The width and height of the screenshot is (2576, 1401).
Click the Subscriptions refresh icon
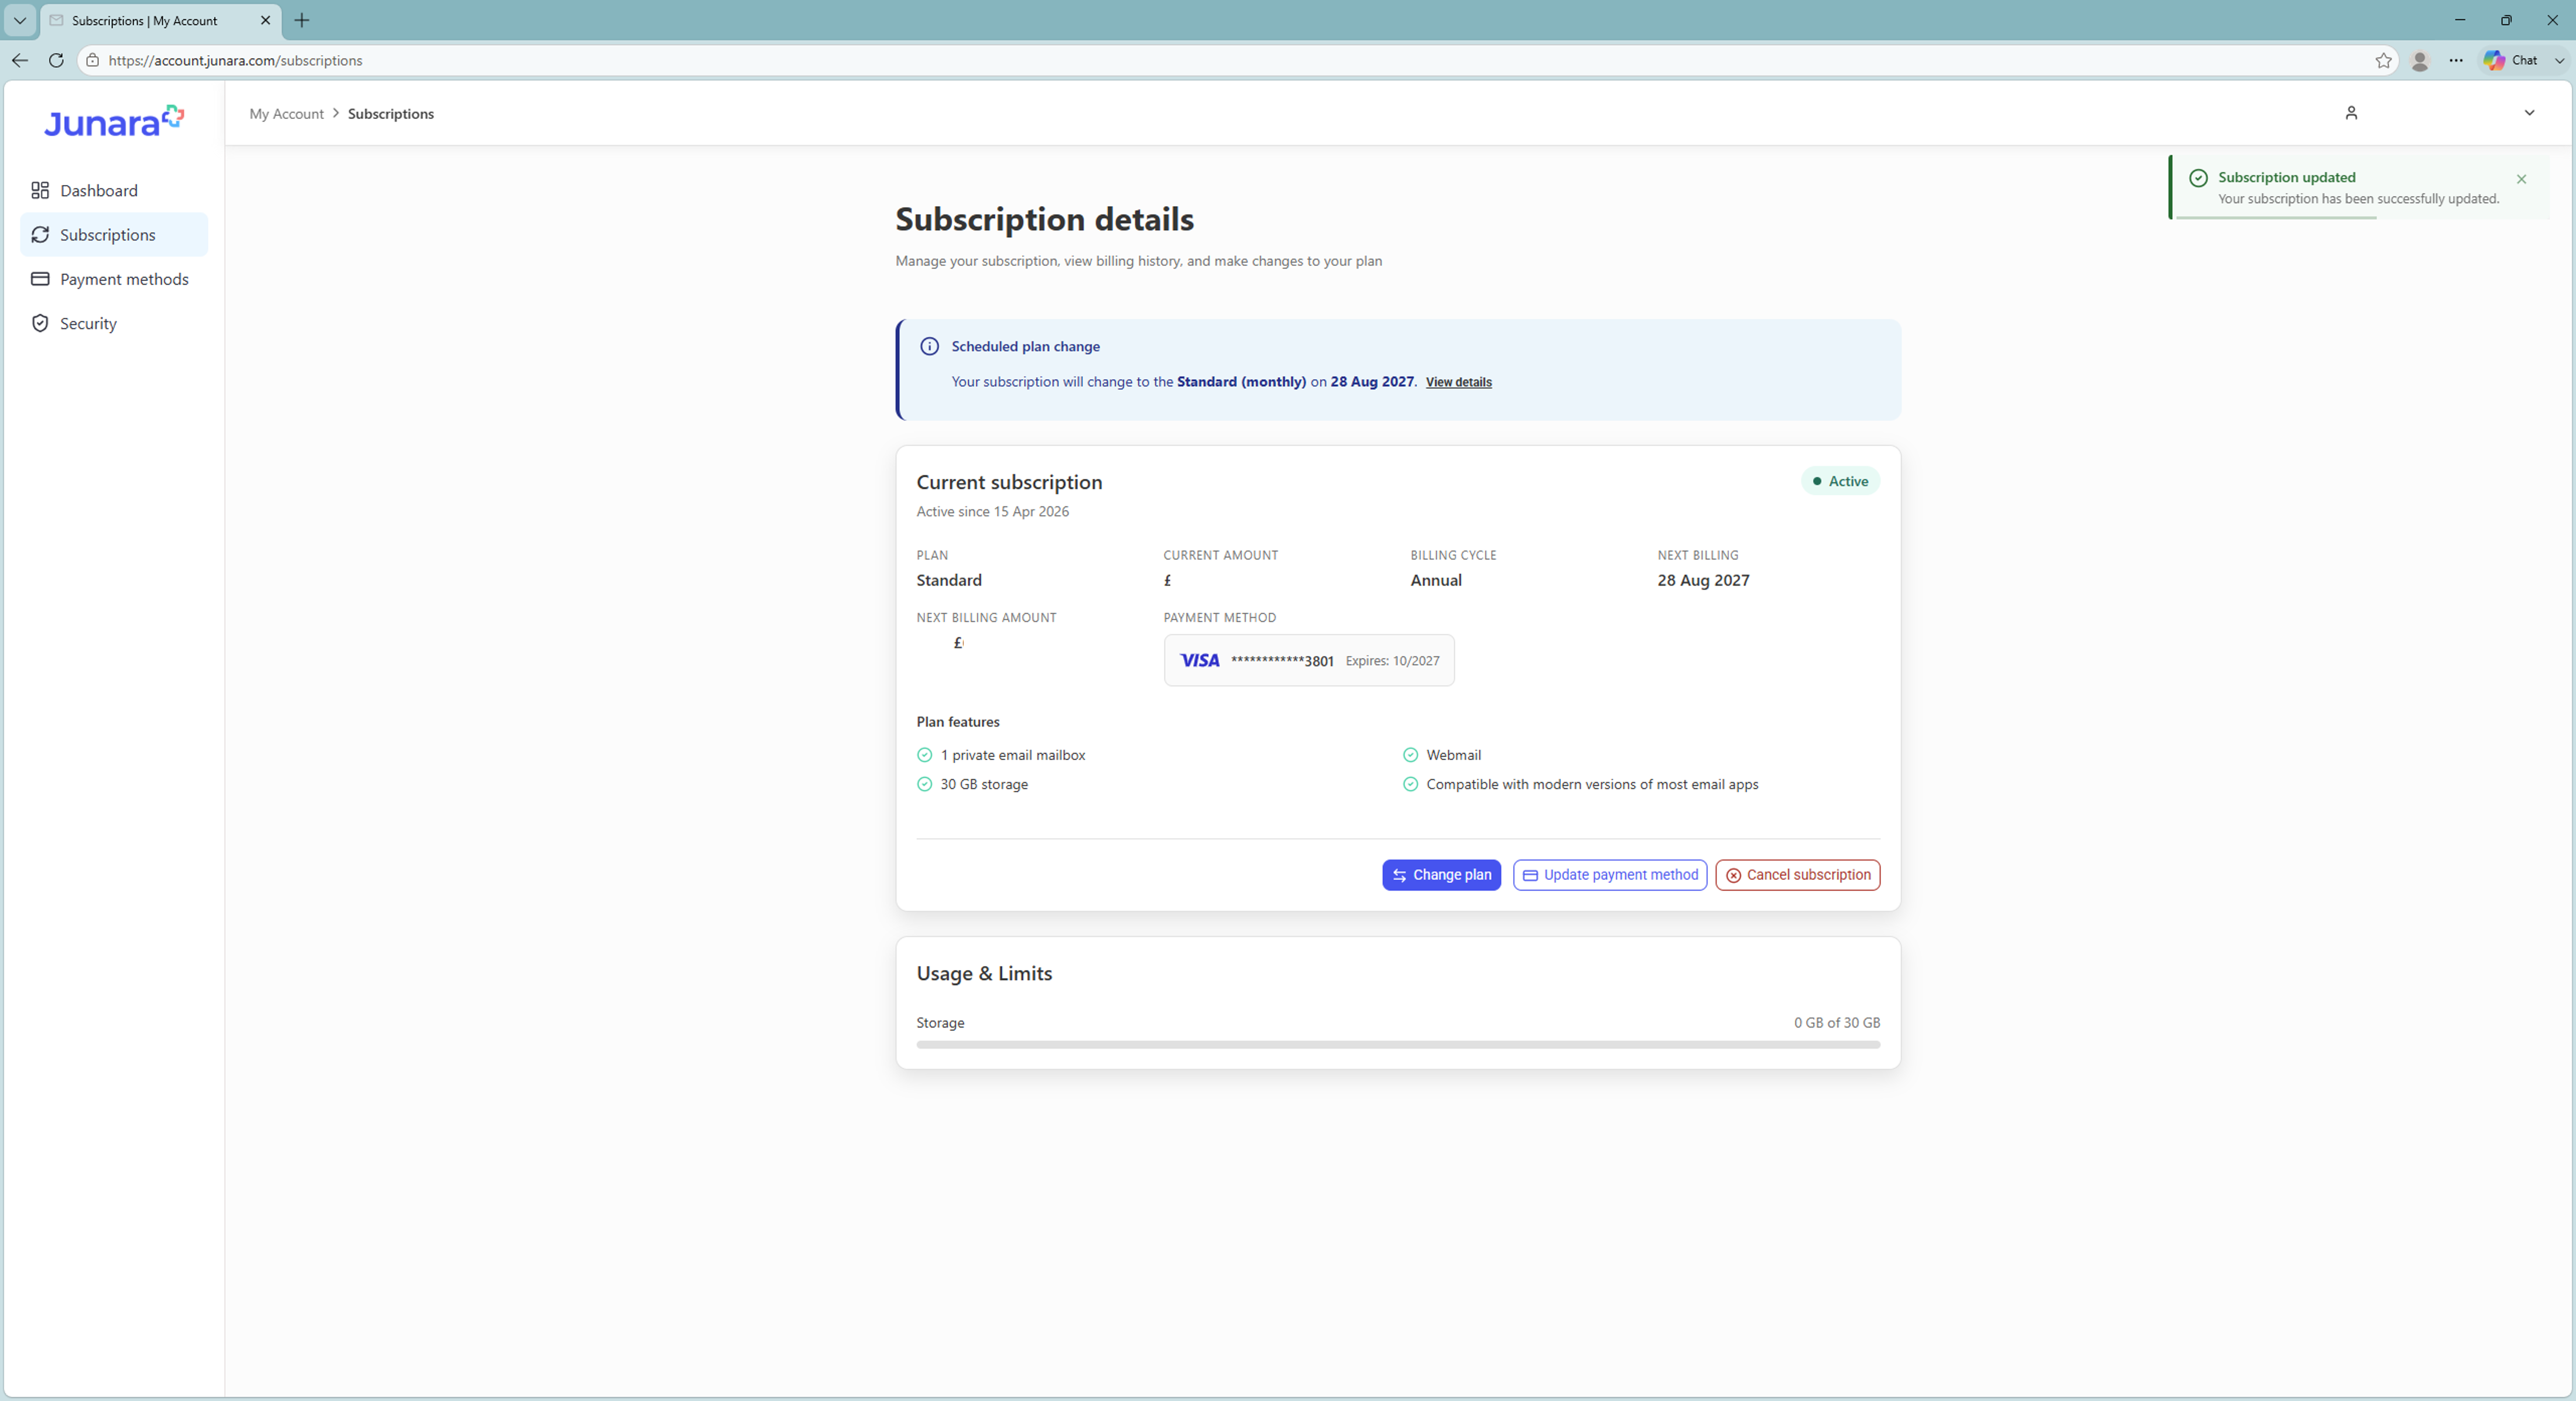point(40,234)
